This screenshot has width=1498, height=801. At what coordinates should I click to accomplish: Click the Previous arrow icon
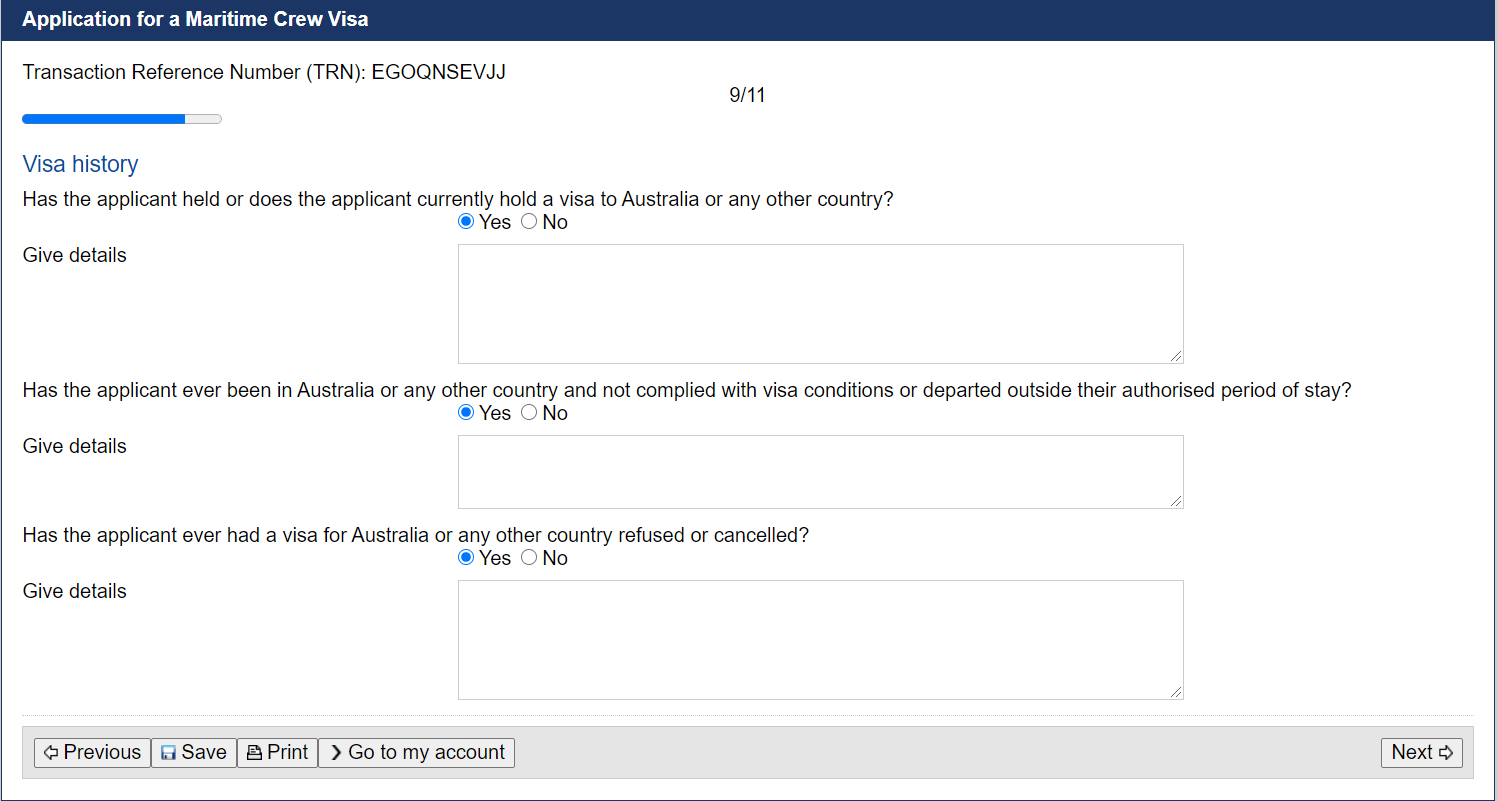point(51,753)
